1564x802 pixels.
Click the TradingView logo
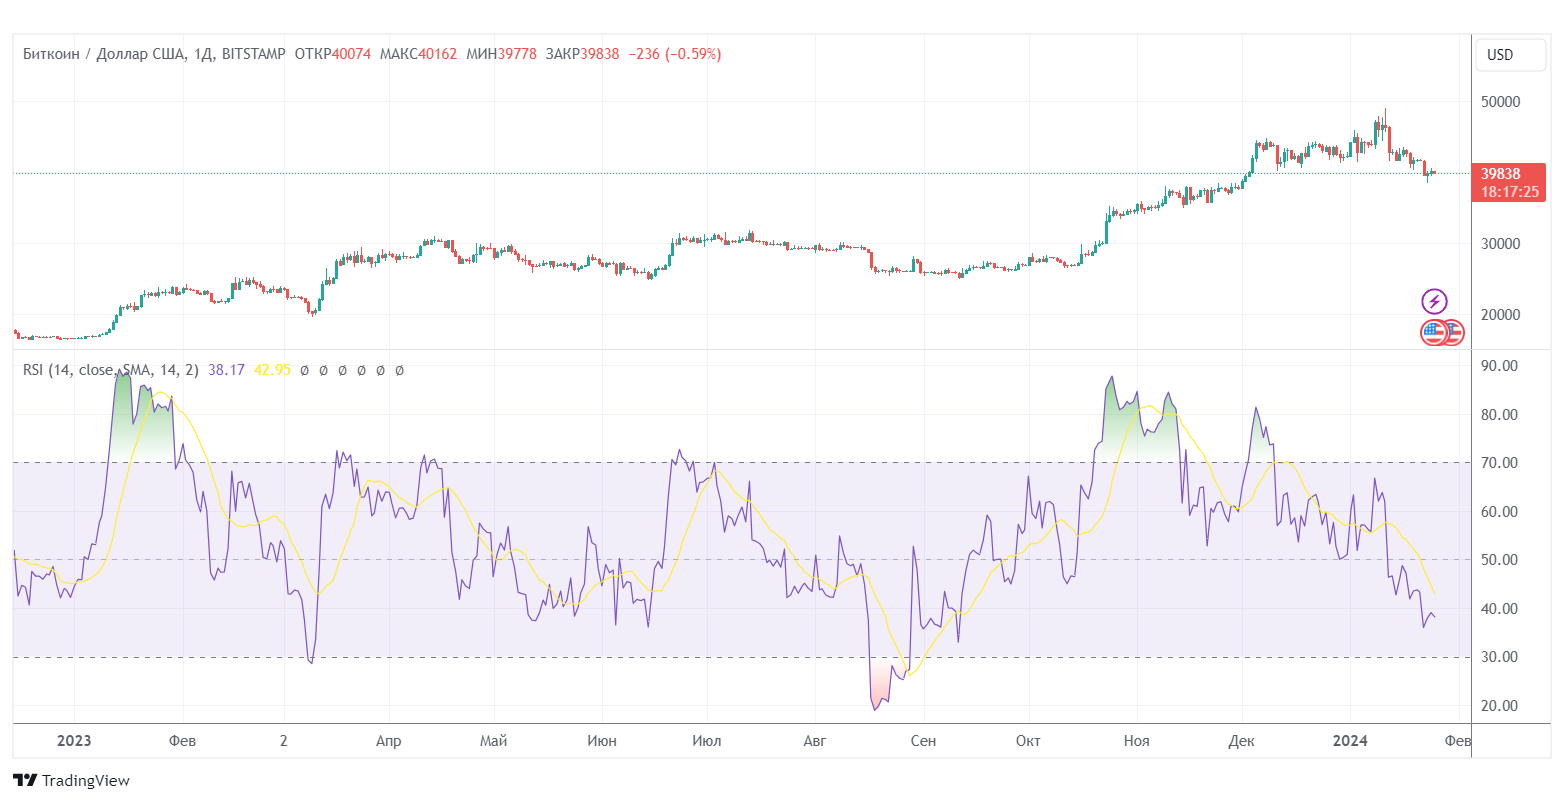click(x=71, y=780)
